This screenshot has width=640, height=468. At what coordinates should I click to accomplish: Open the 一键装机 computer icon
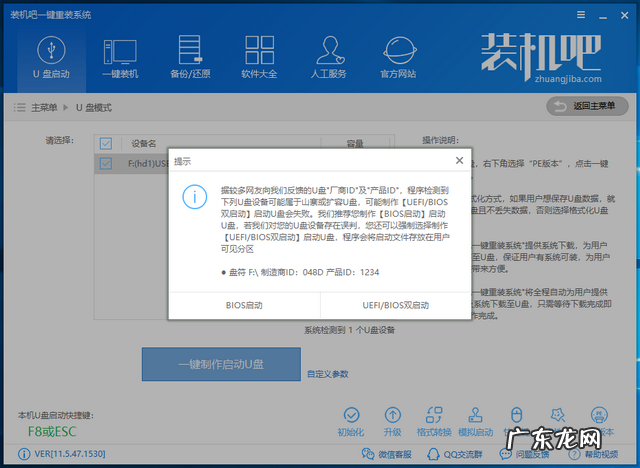(x=120, y=52)
